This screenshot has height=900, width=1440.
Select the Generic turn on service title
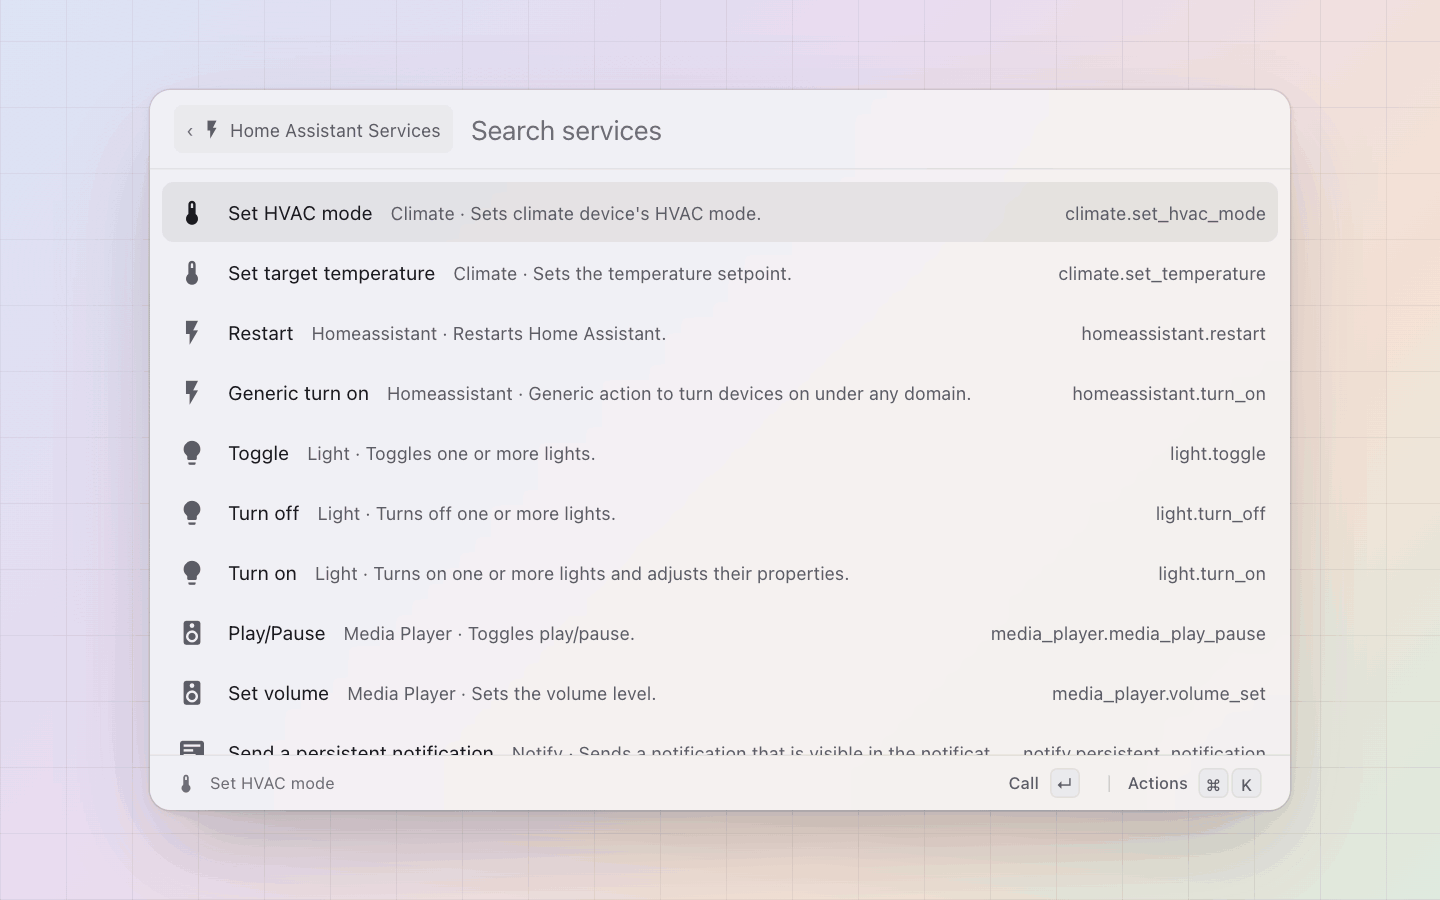298,393
